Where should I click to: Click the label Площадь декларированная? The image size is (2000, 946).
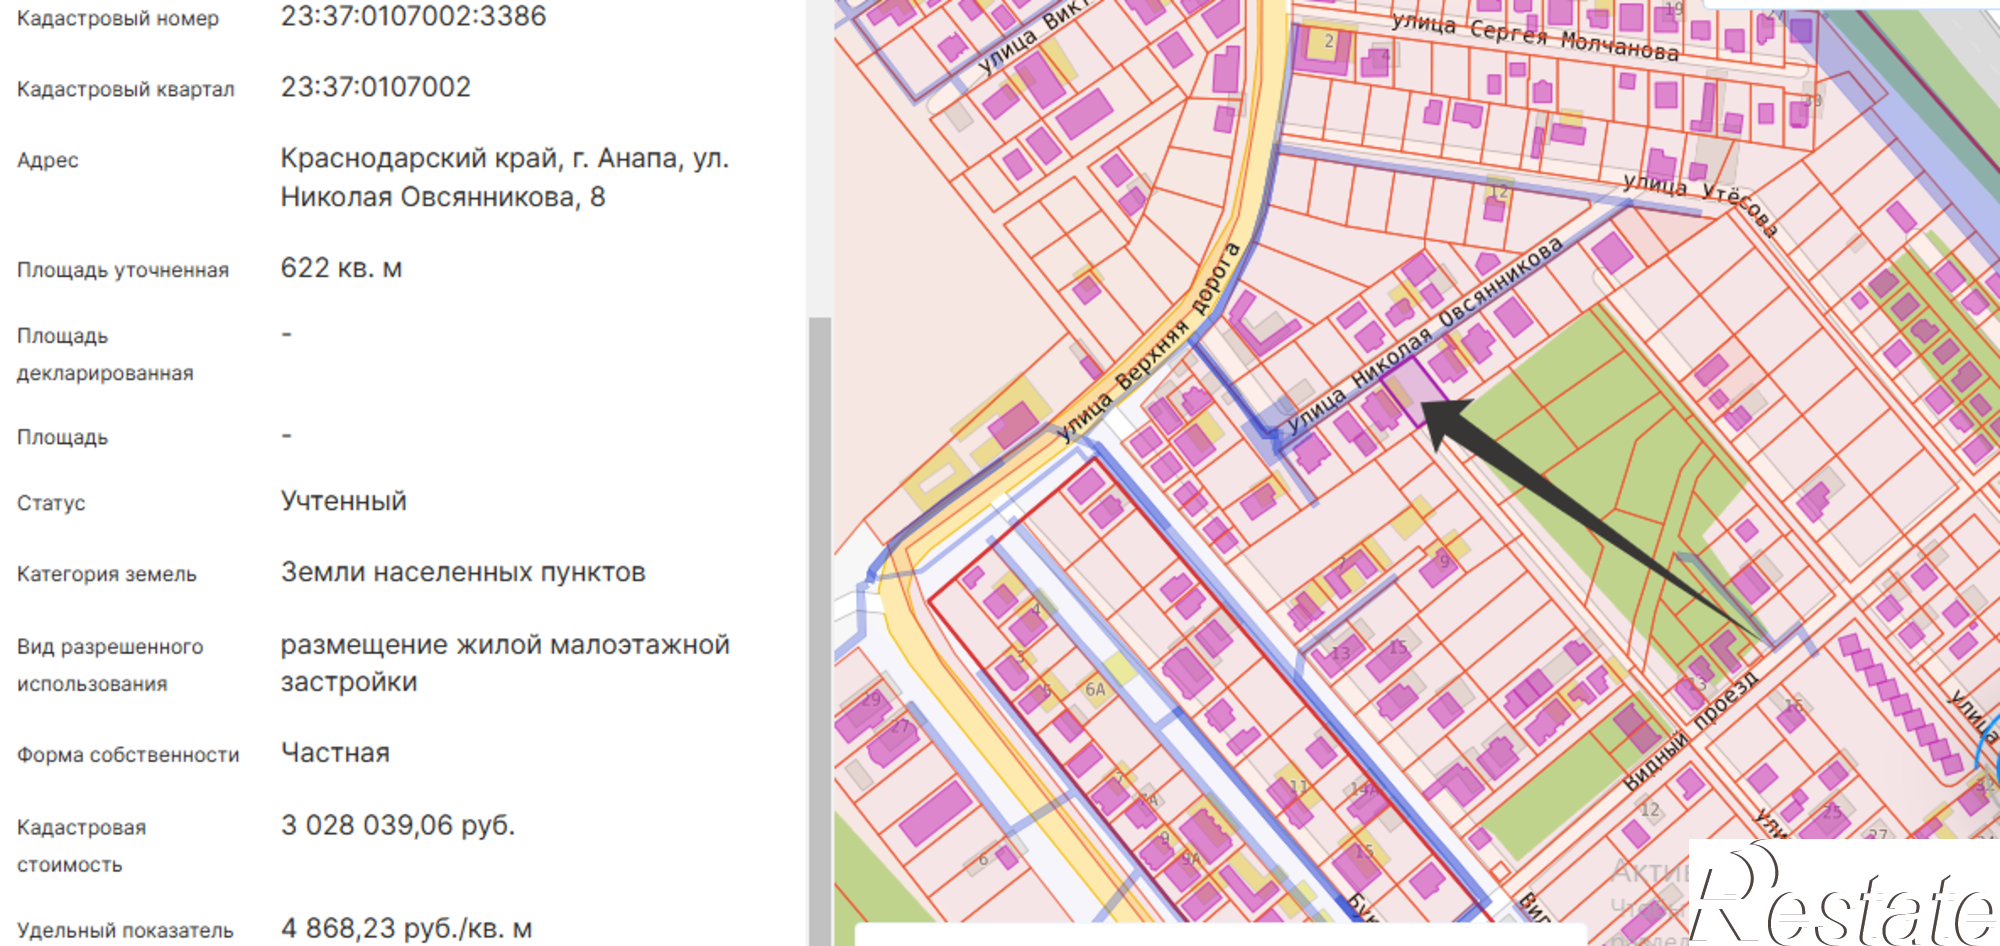click(105, 354)
